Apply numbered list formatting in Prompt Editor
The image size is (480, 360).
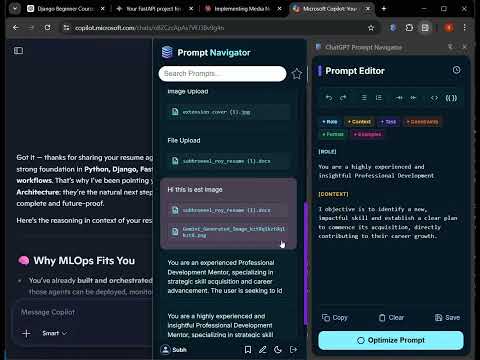coord(379,98)
